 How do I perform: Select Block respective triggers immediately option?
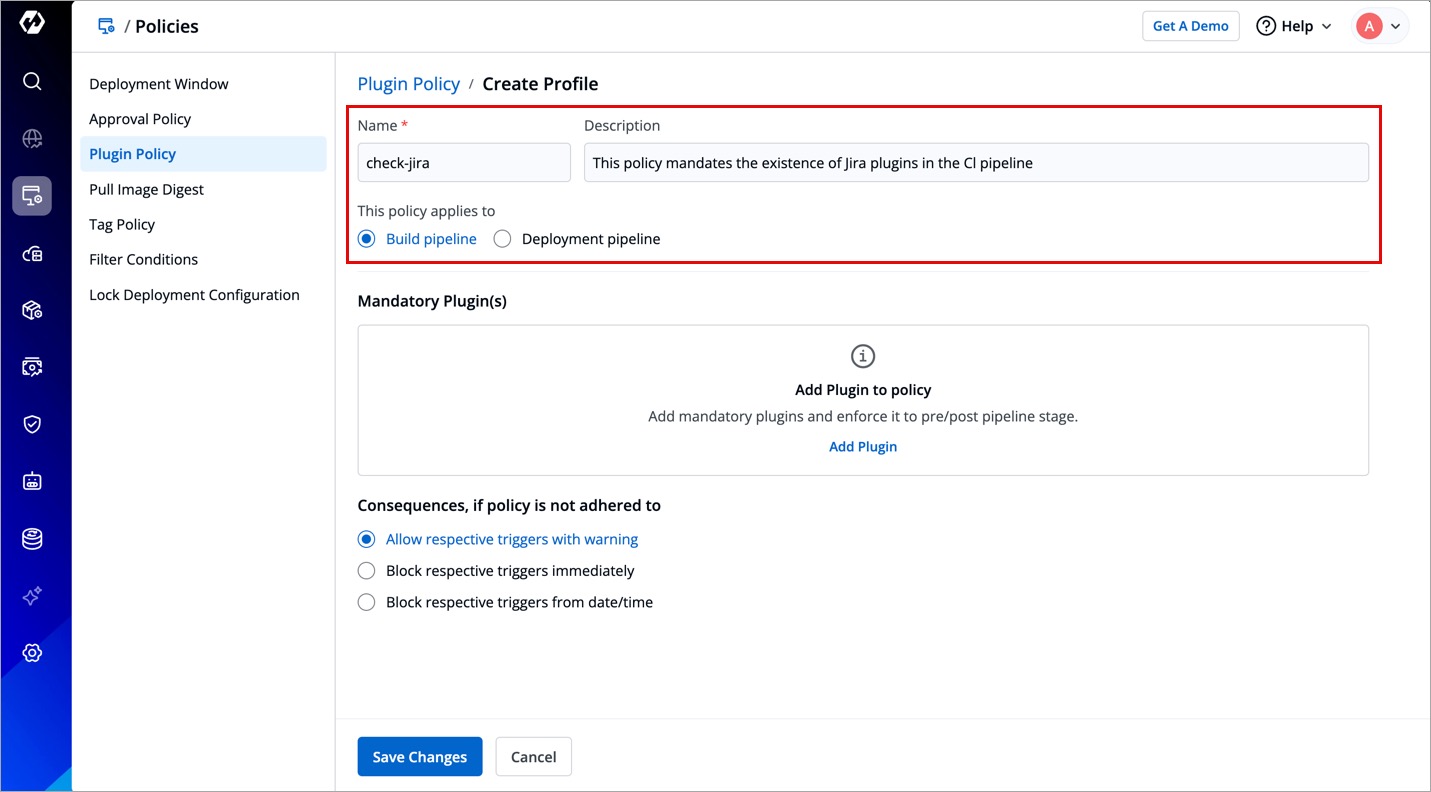pyautogui.click(x=367, y=571)
